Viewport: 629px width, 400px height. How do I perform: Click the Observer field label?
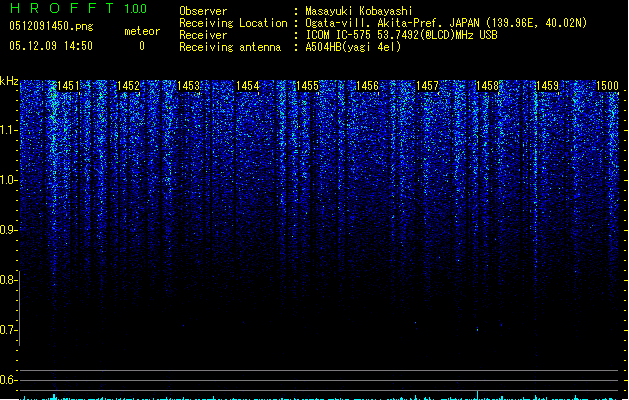pos(203,11)
